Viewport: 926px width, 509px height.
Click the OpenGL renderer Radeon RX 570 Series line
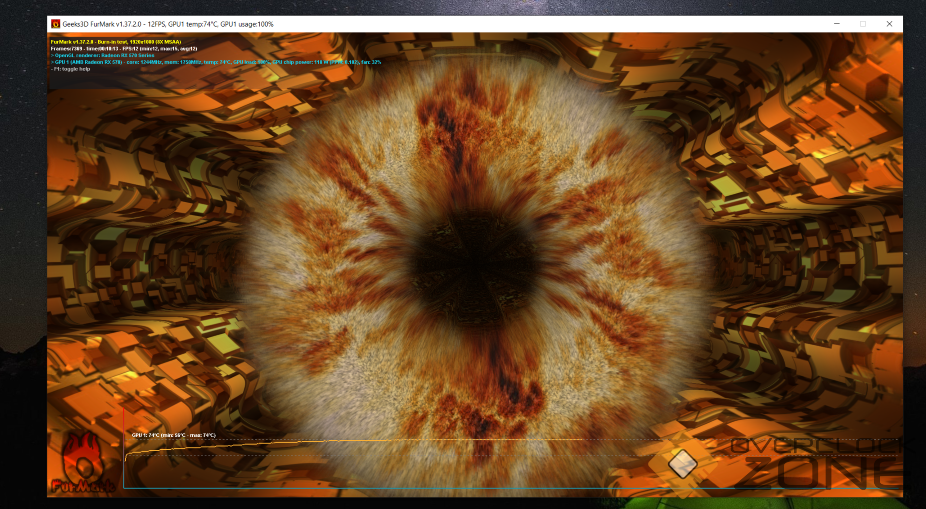coord(106,56)
